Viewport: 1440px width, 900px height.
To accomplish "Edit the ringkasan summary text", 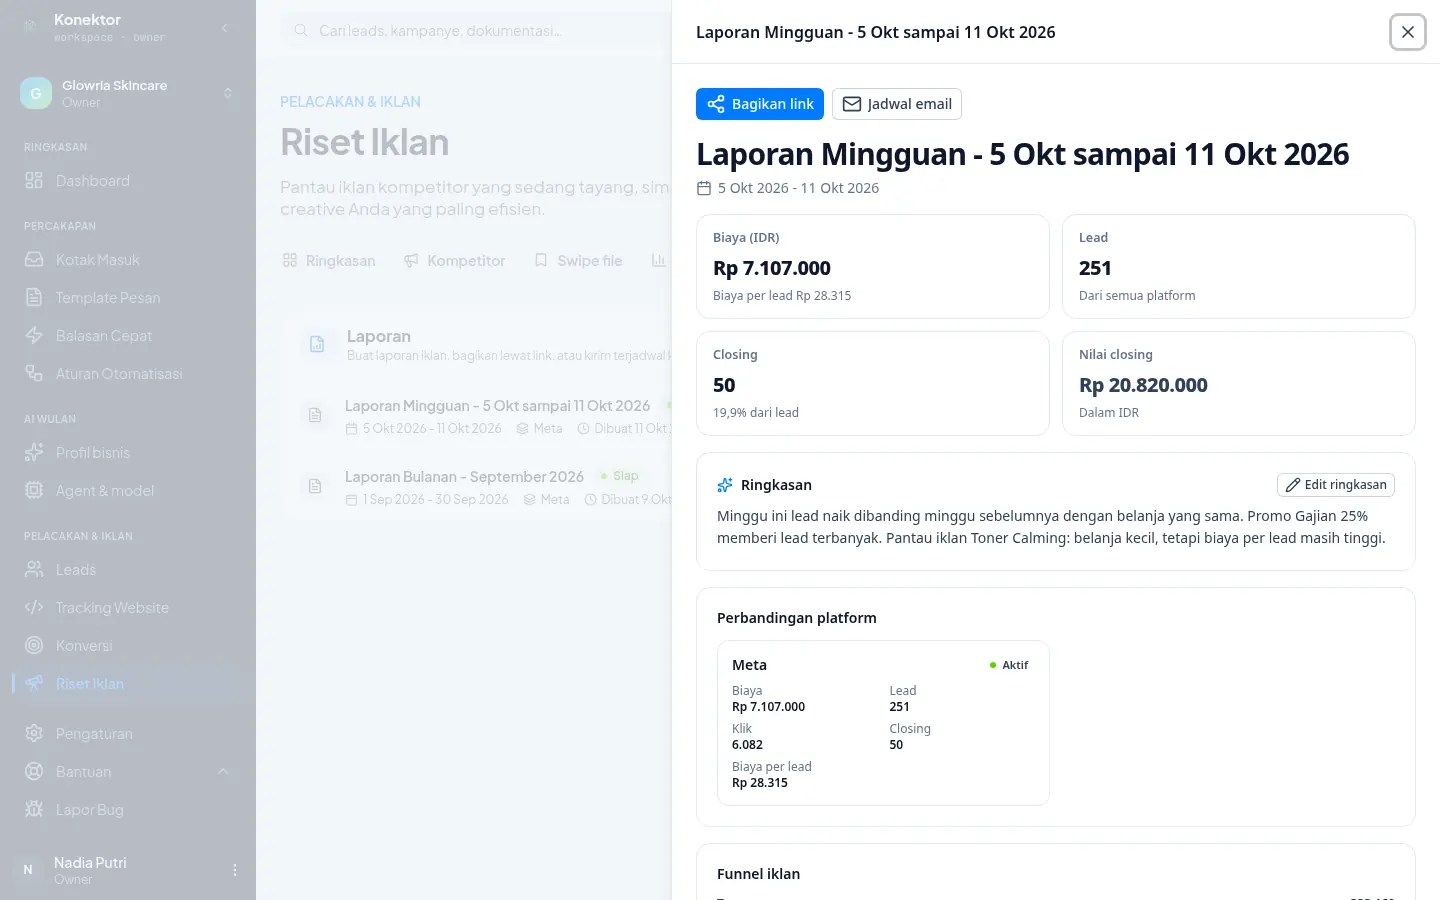I will (x=1336, y=485).
